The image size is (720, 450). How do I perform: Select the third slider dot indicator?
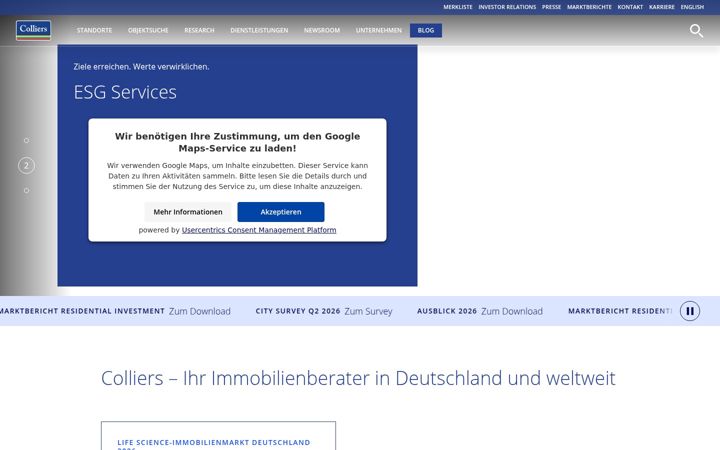click(x=27, y=191)
